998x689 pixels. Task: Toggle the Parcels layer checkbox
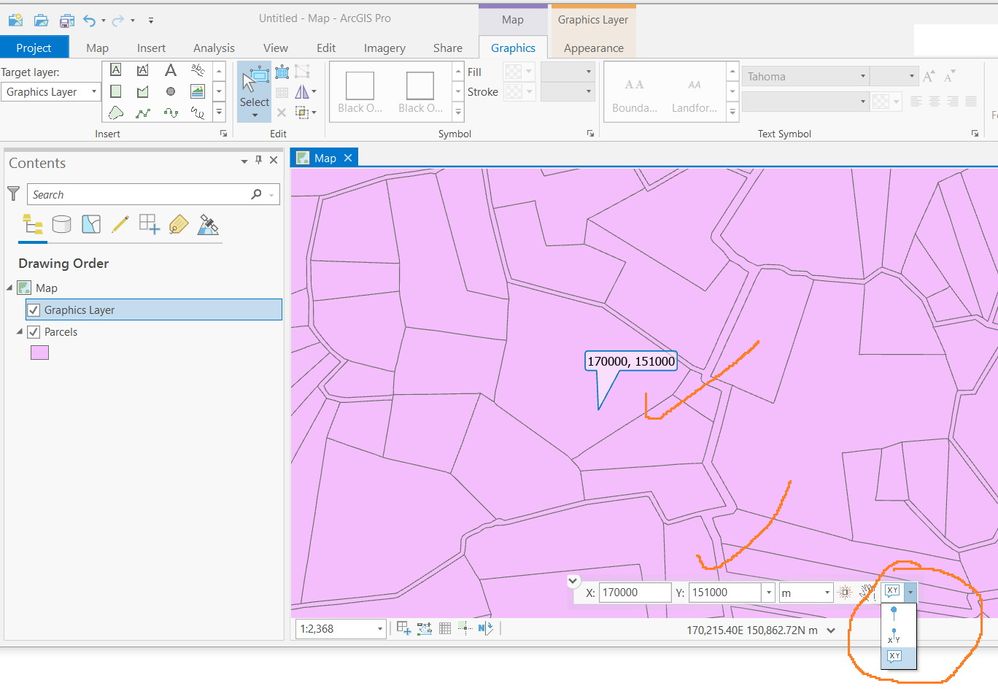click(34, 332)
